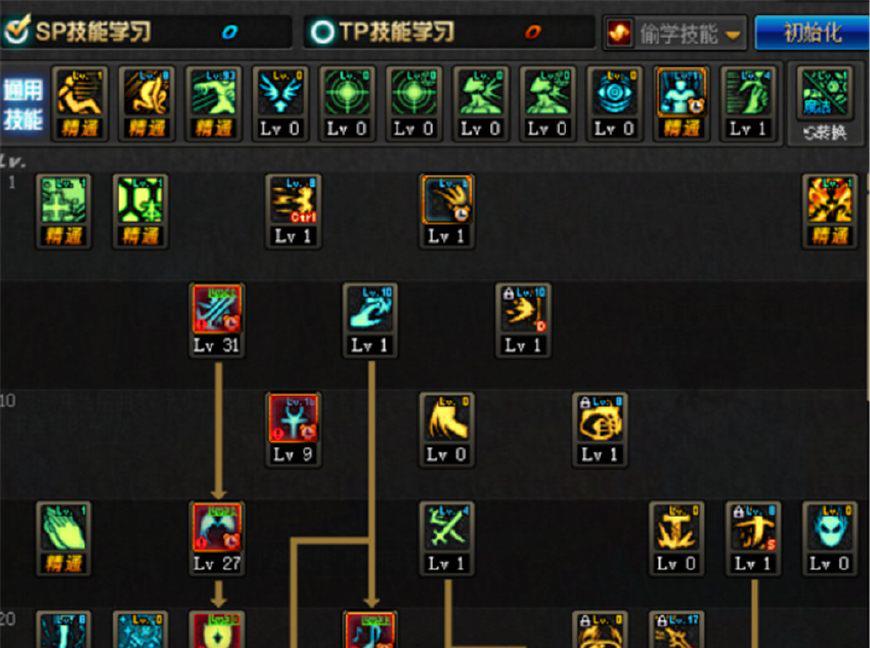
Task: Click the blue wings skill in general row
Action: pyautogui.click(x=280, y=103)
